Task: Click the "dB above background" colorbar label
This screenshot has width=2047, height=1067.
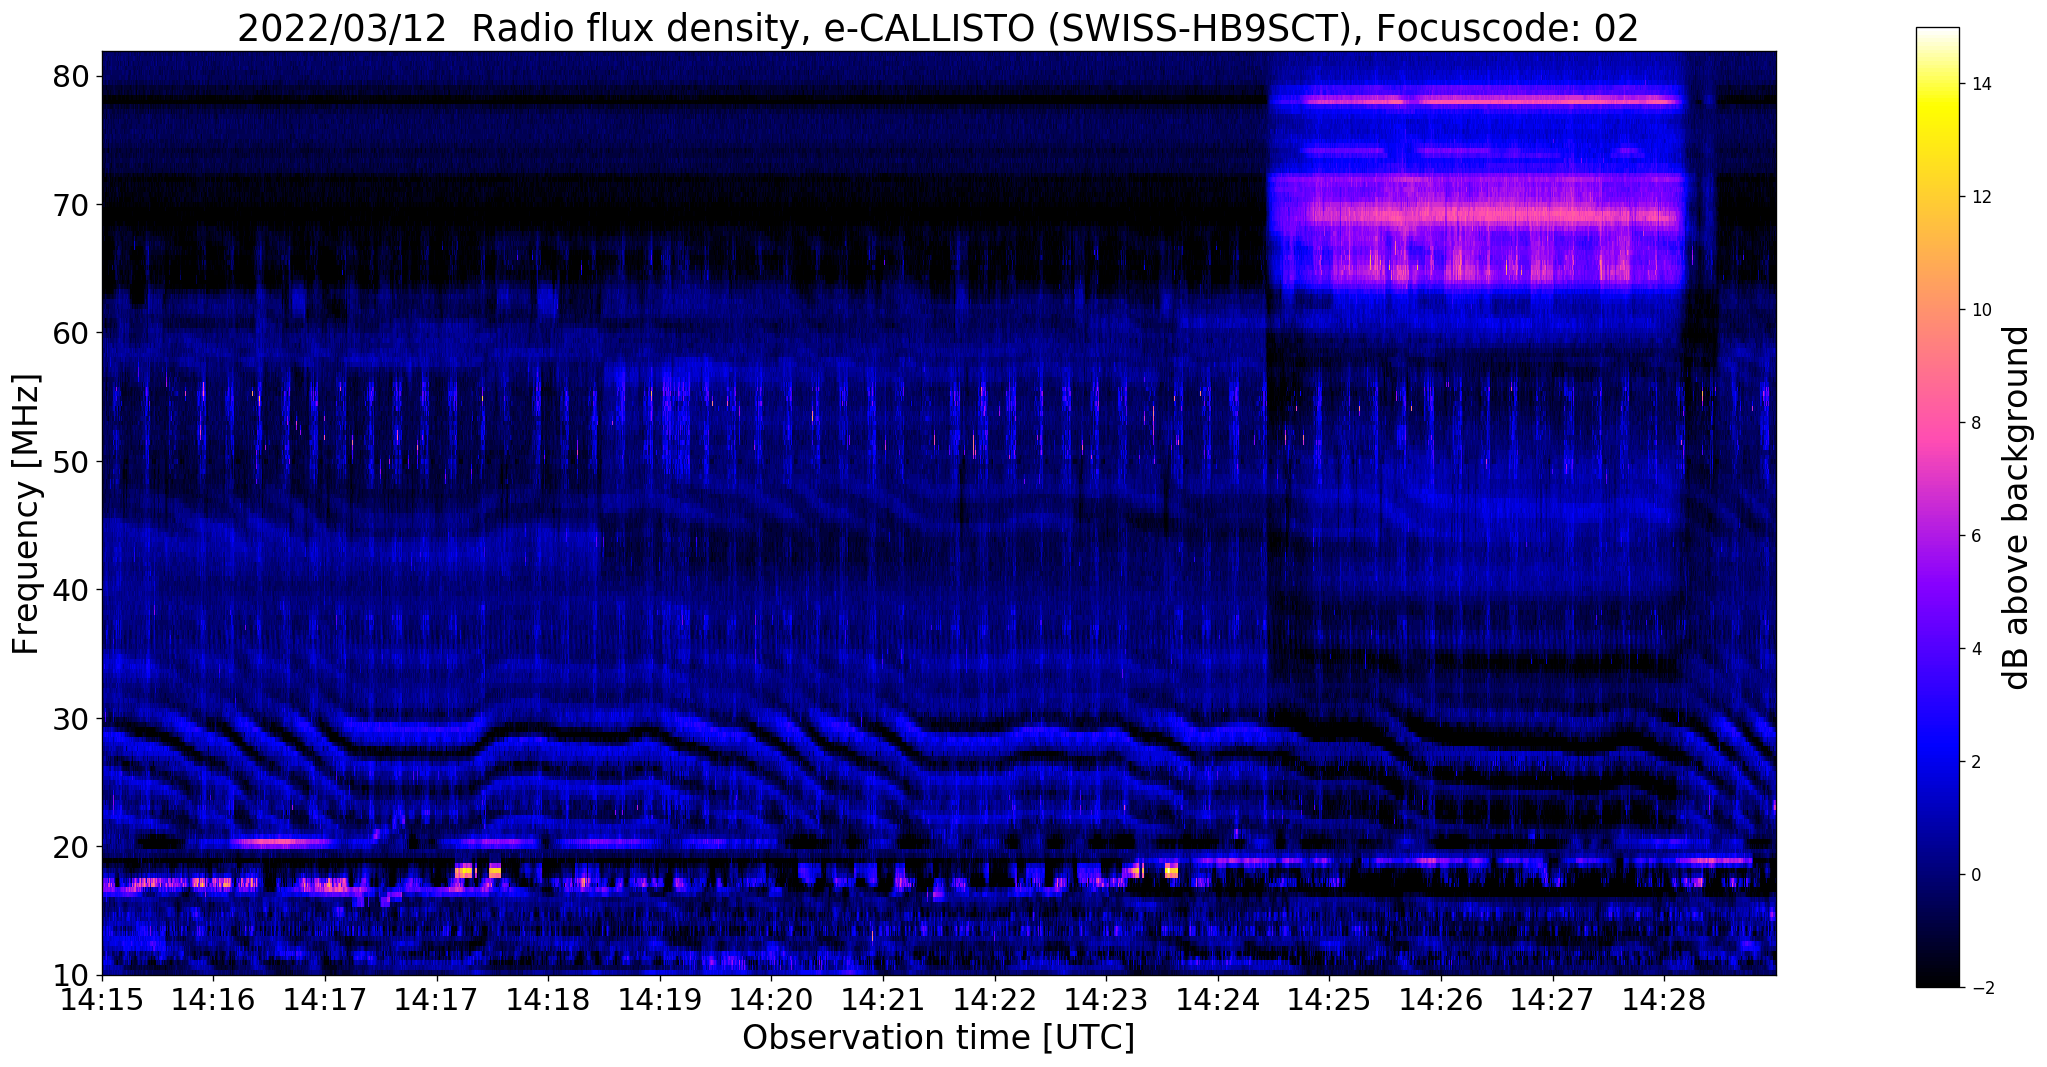Action: pos(2017,508)
